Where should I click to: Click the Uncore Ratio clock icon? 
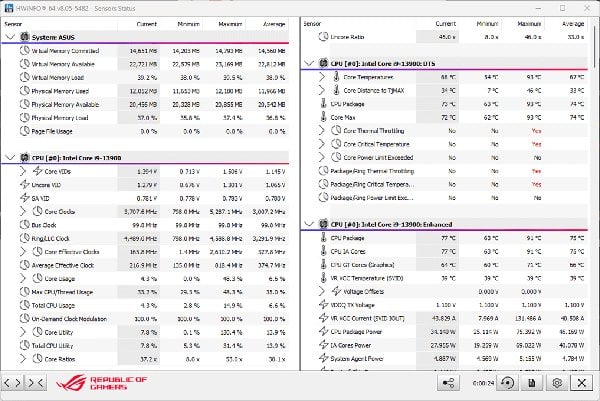pos(324,37)
